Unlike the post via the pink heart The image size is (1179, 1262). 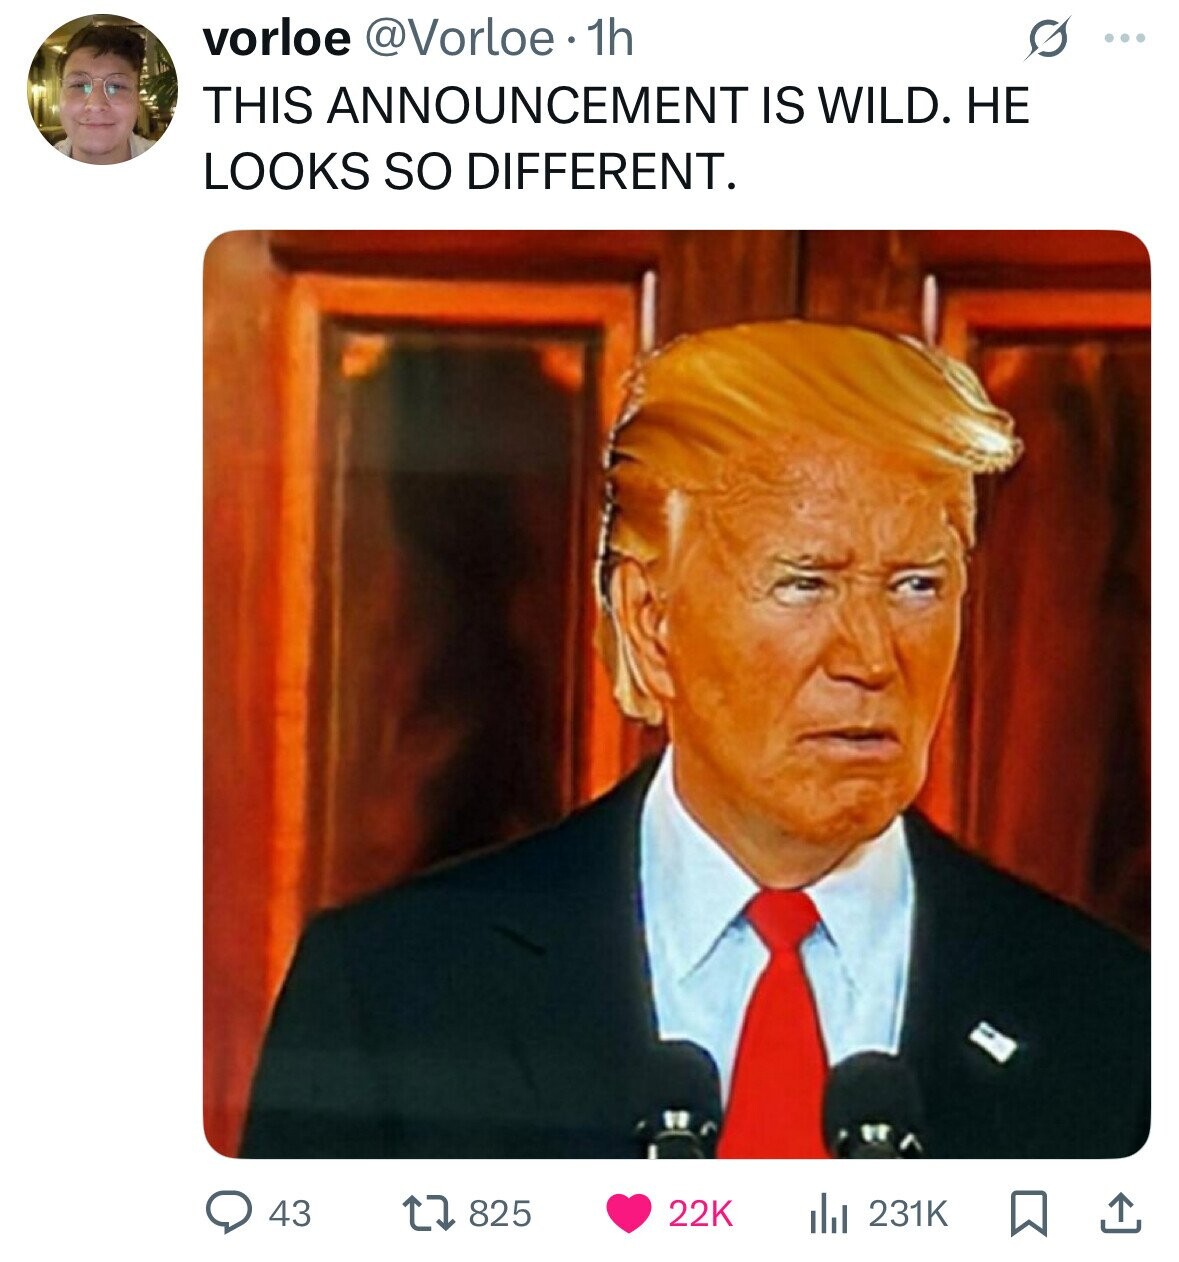[628, 1214]
